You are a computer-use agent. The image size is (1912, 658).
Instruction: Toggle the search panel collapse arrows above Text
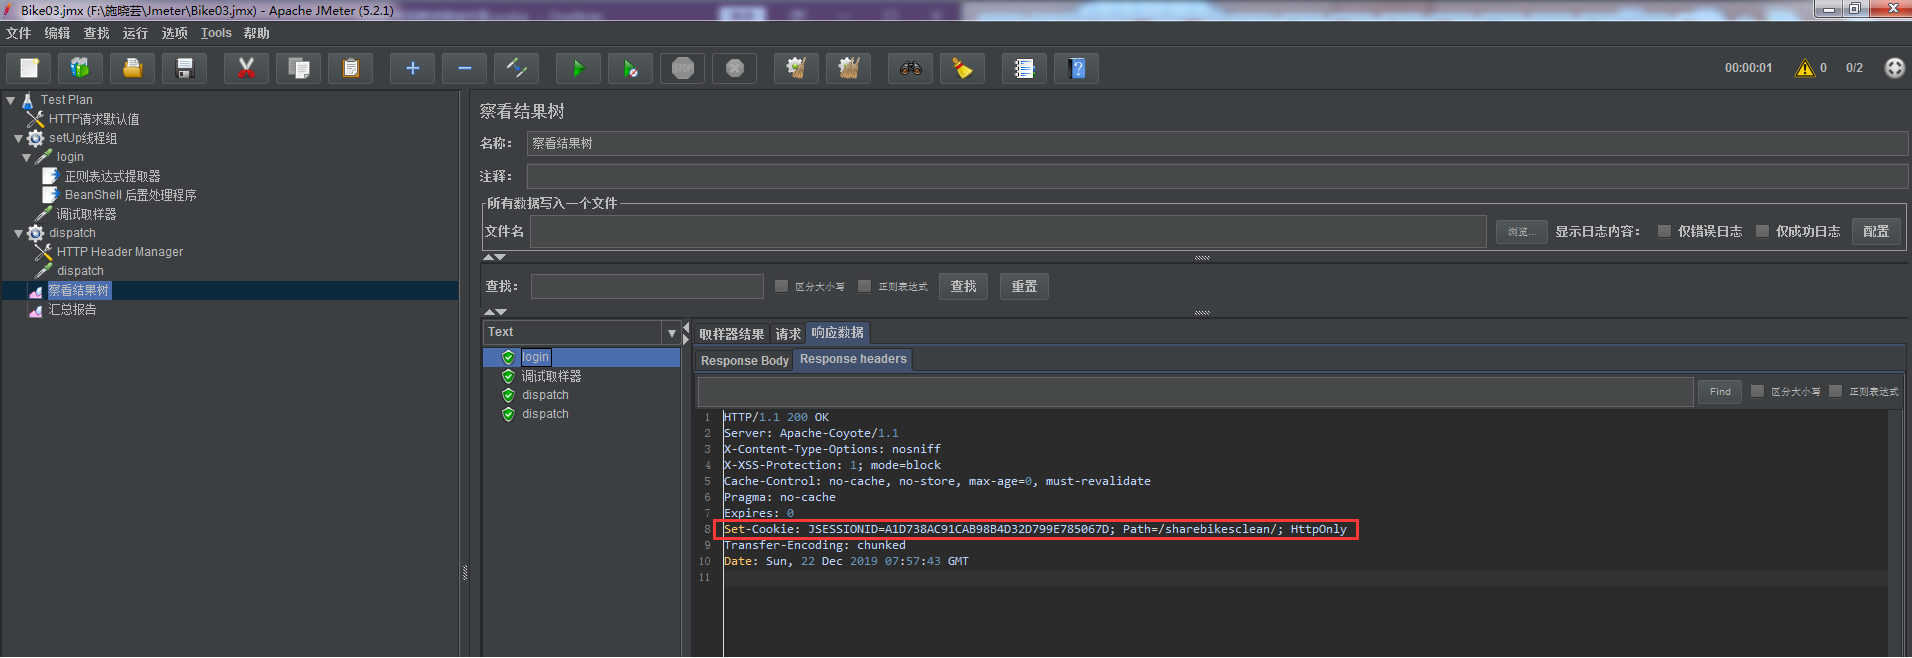pyautogui.click(x=495, y=312)
